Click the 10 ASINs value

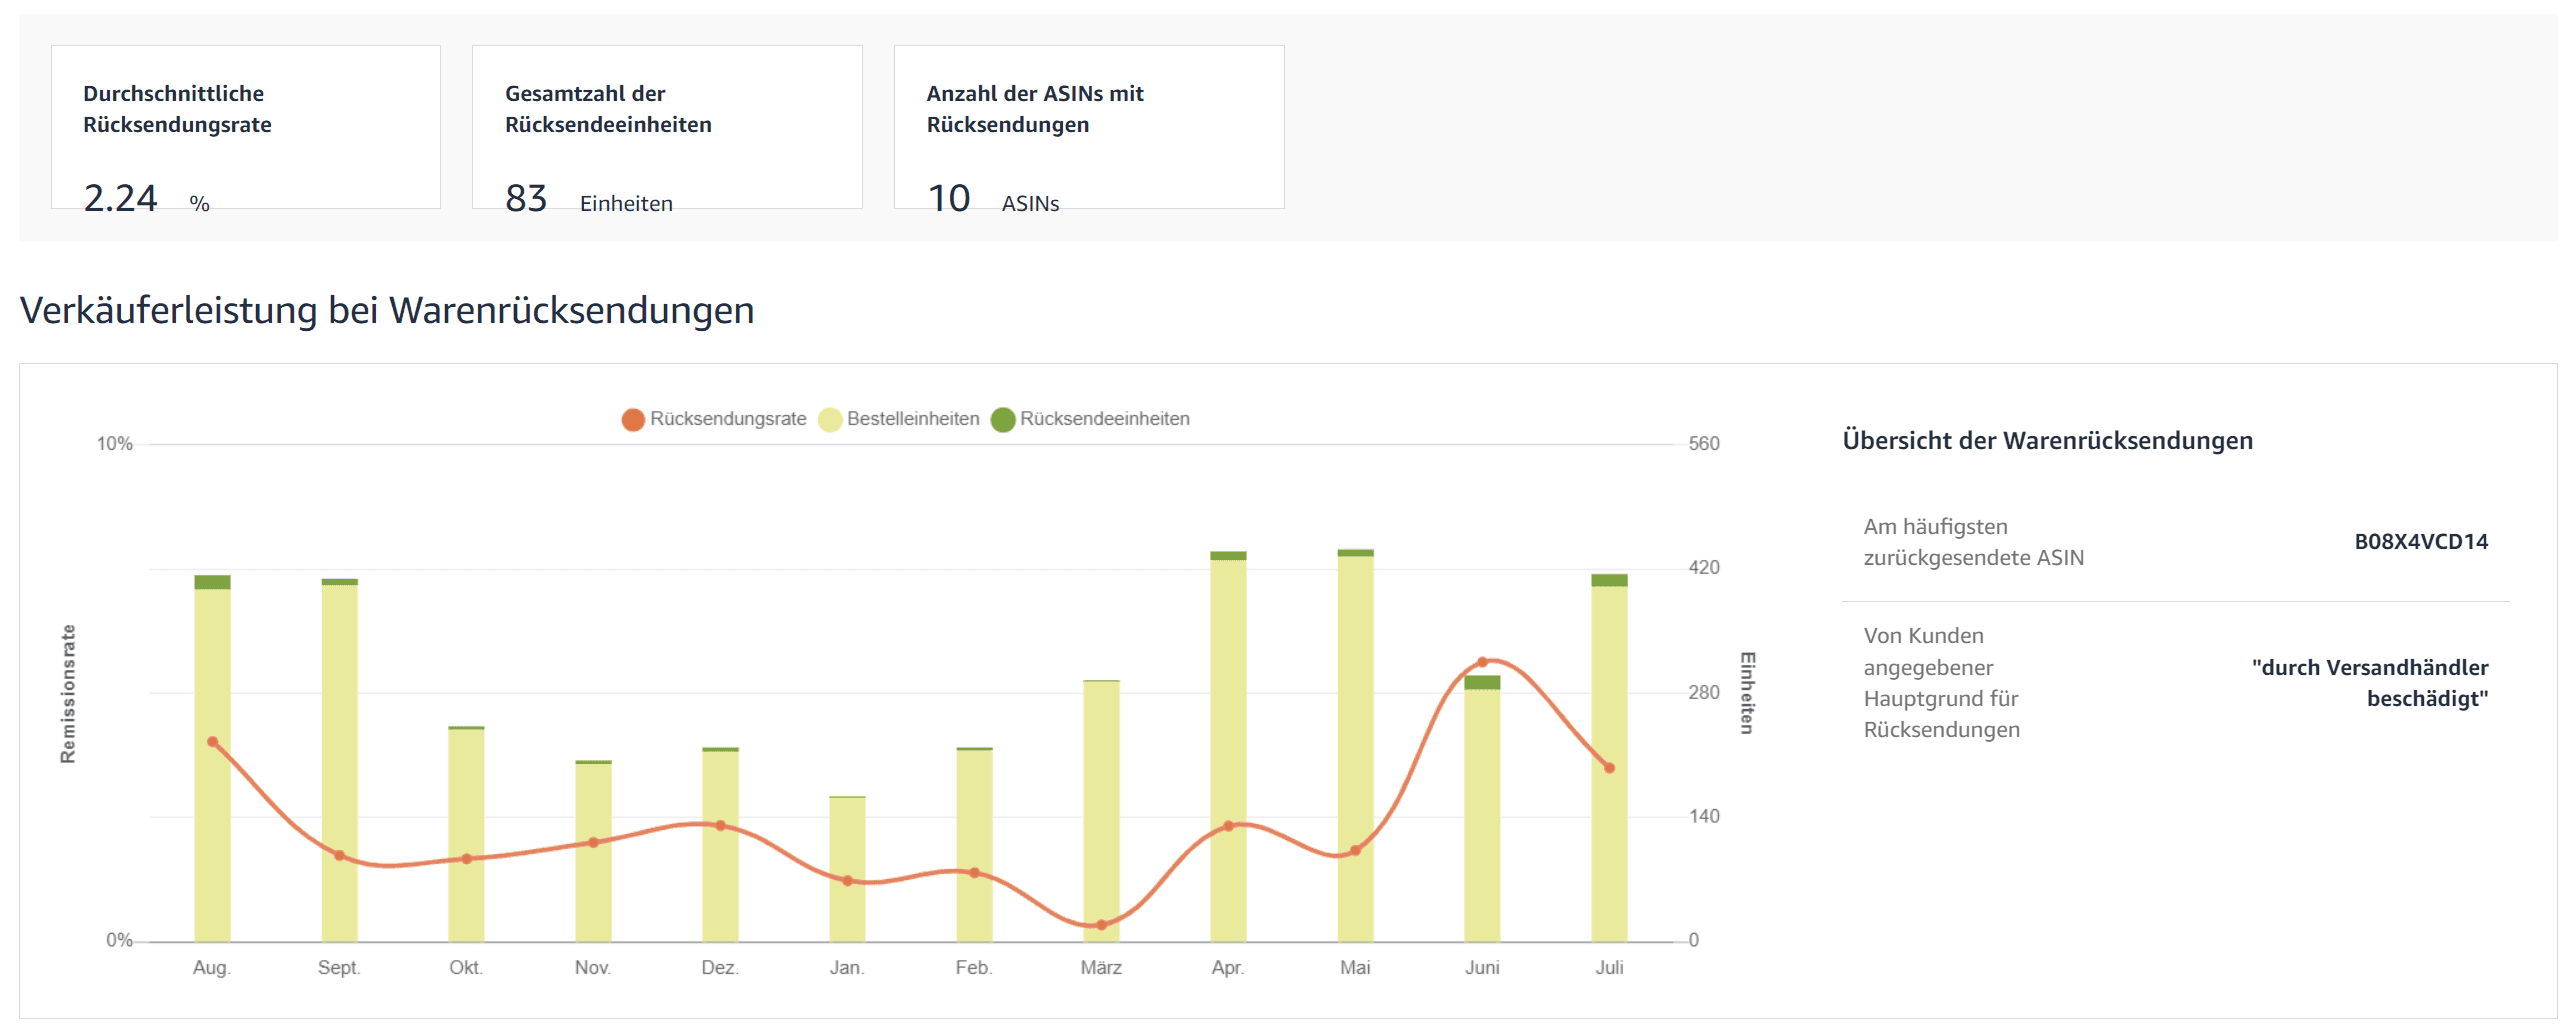pyautogui.click(x=993, y=198)
